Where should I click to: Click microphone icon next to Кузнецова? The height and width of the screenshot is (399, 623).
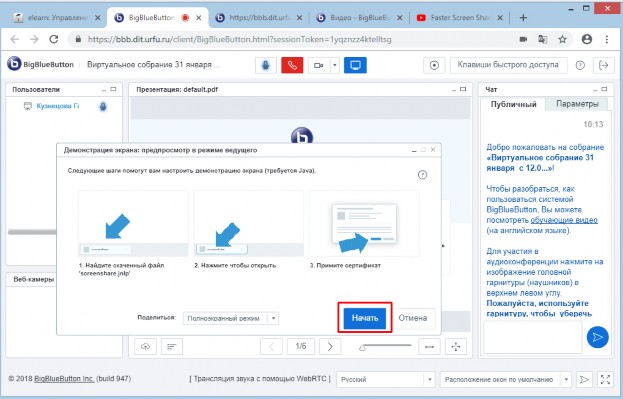(x=103, y=106)
